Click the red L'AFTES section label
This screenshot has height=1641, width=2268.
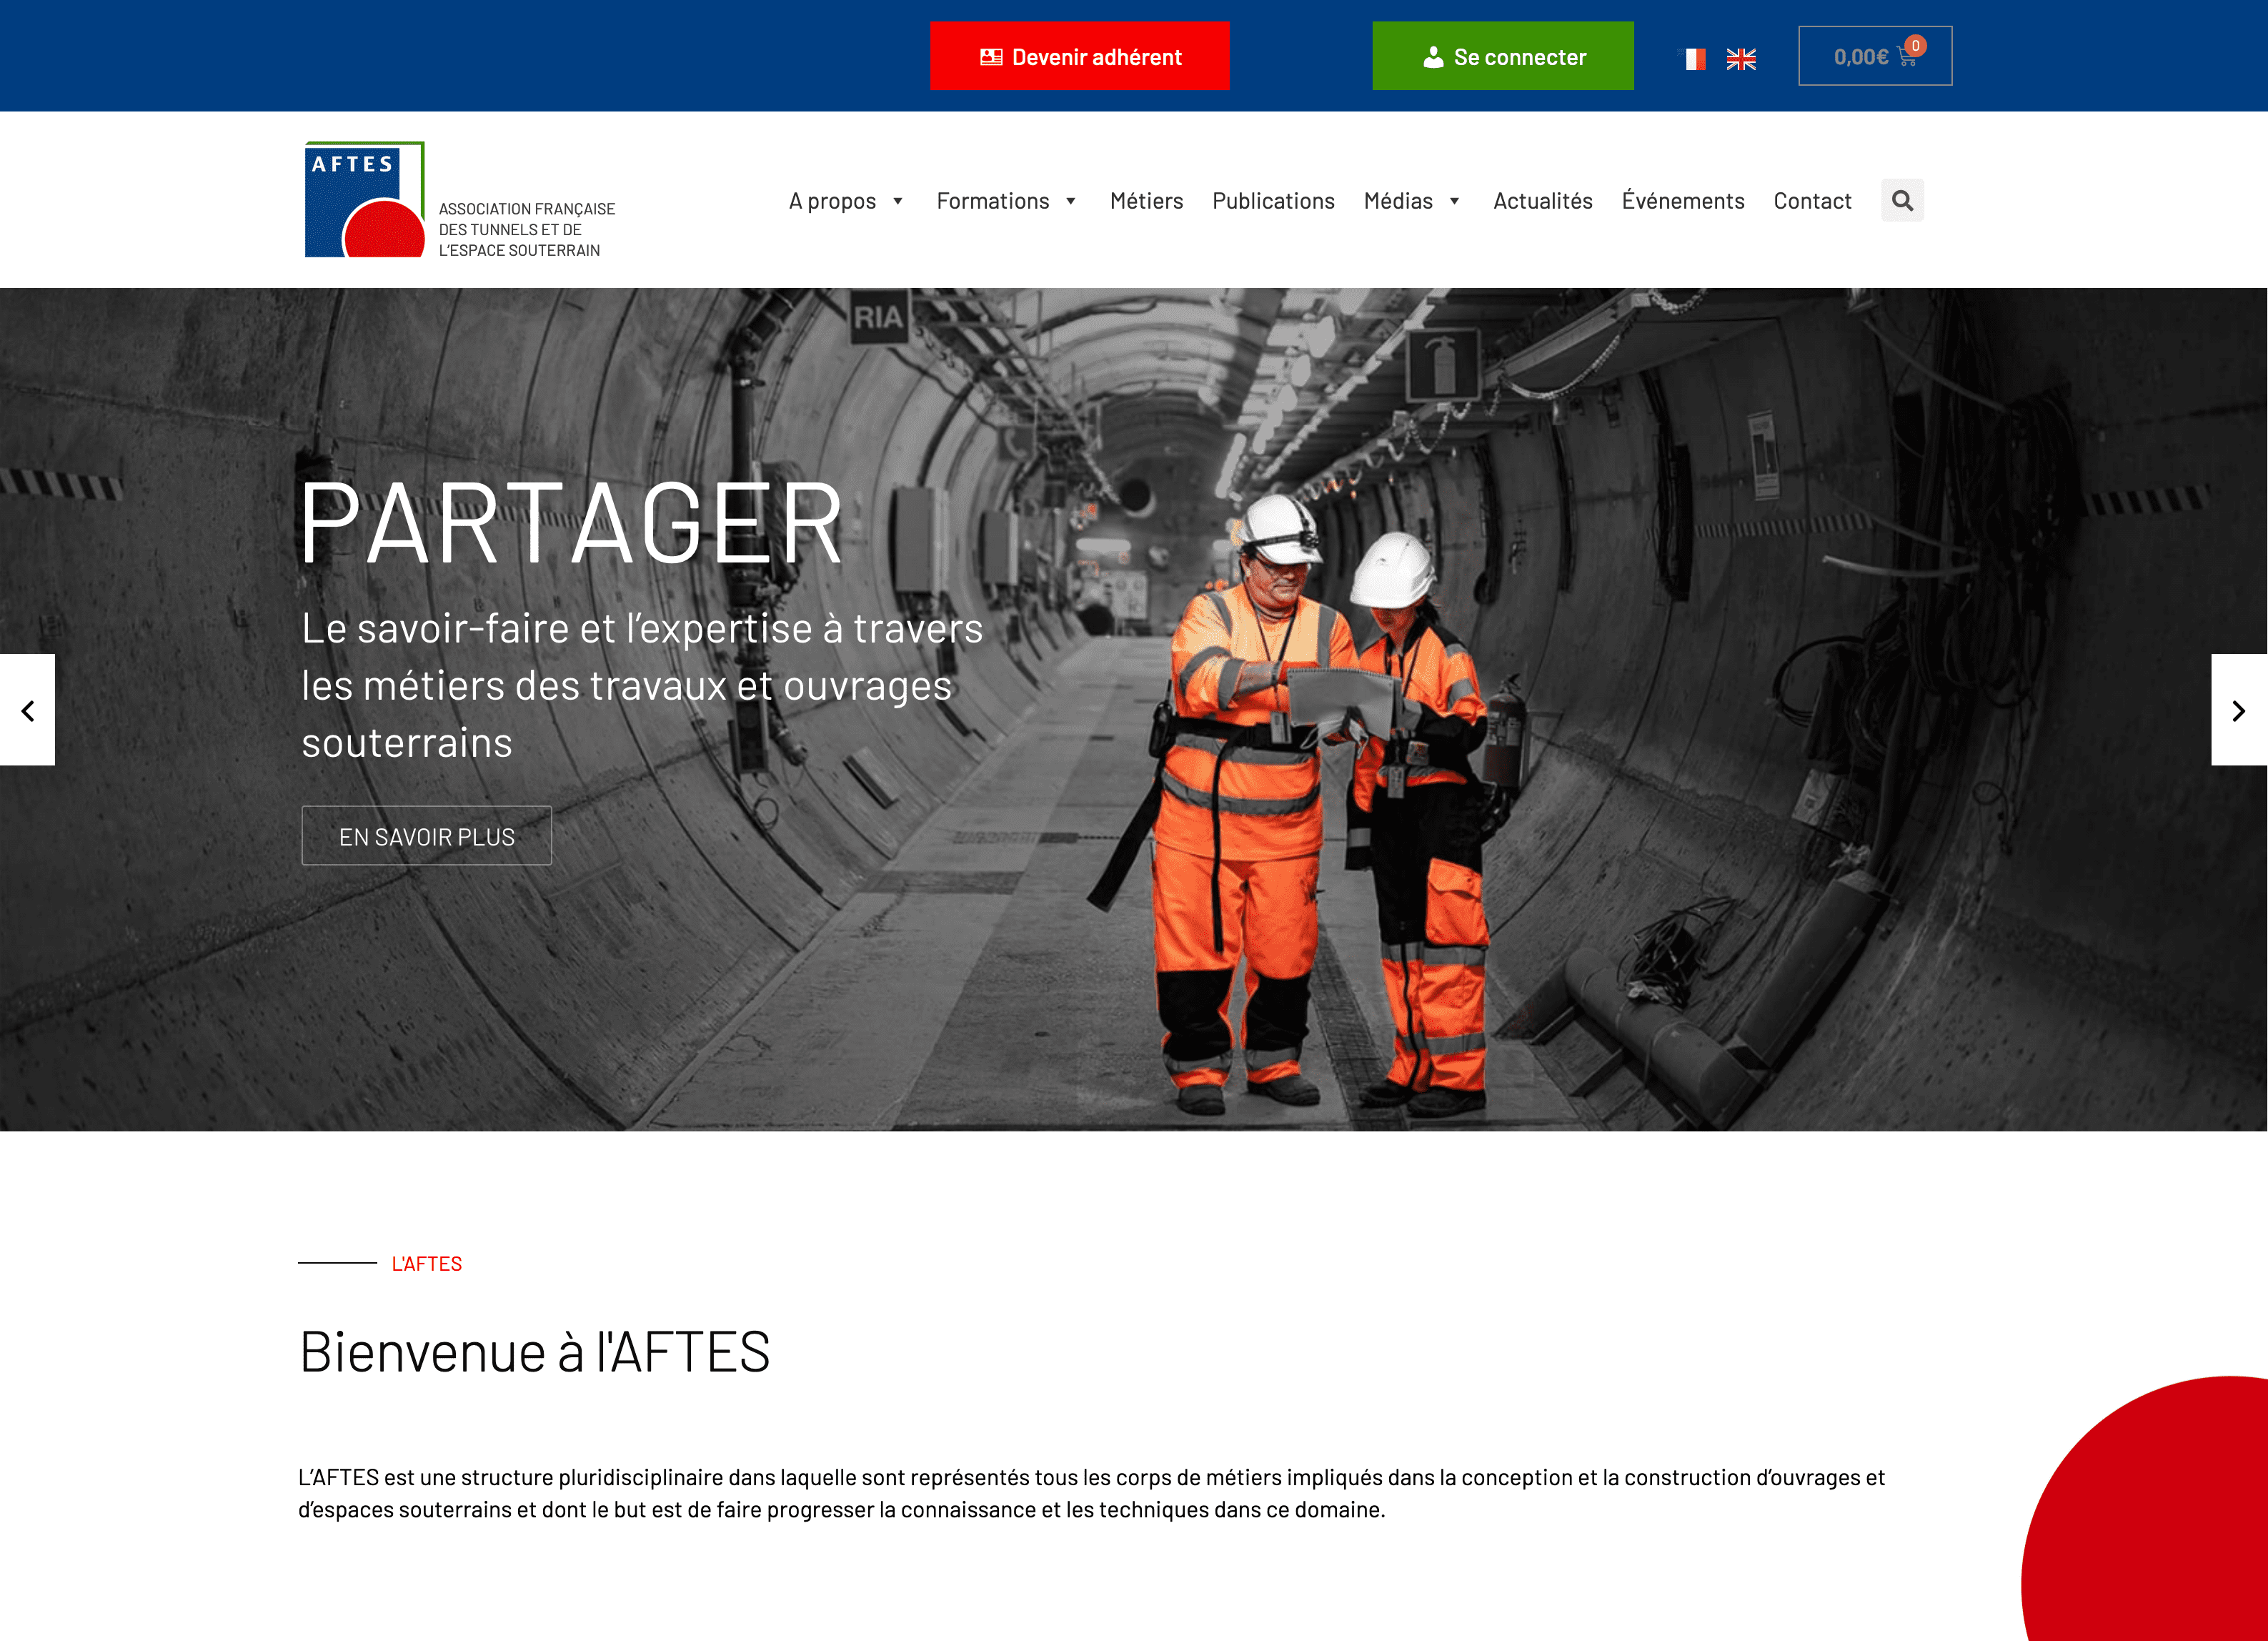tap(427, 1264)
